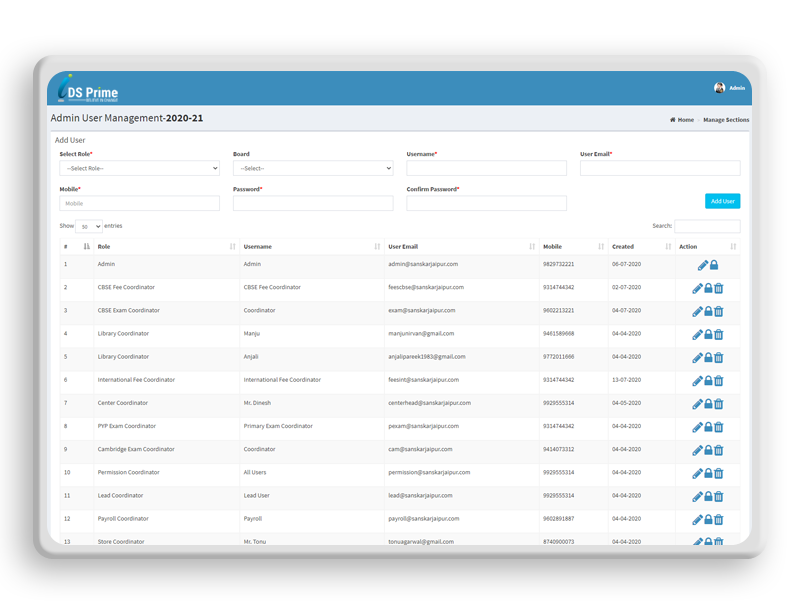Viewport: 800px width, 613px height.
Task: Delete the Permission Coordinator row
Action: pyautogui.click(x=719, y=473)
